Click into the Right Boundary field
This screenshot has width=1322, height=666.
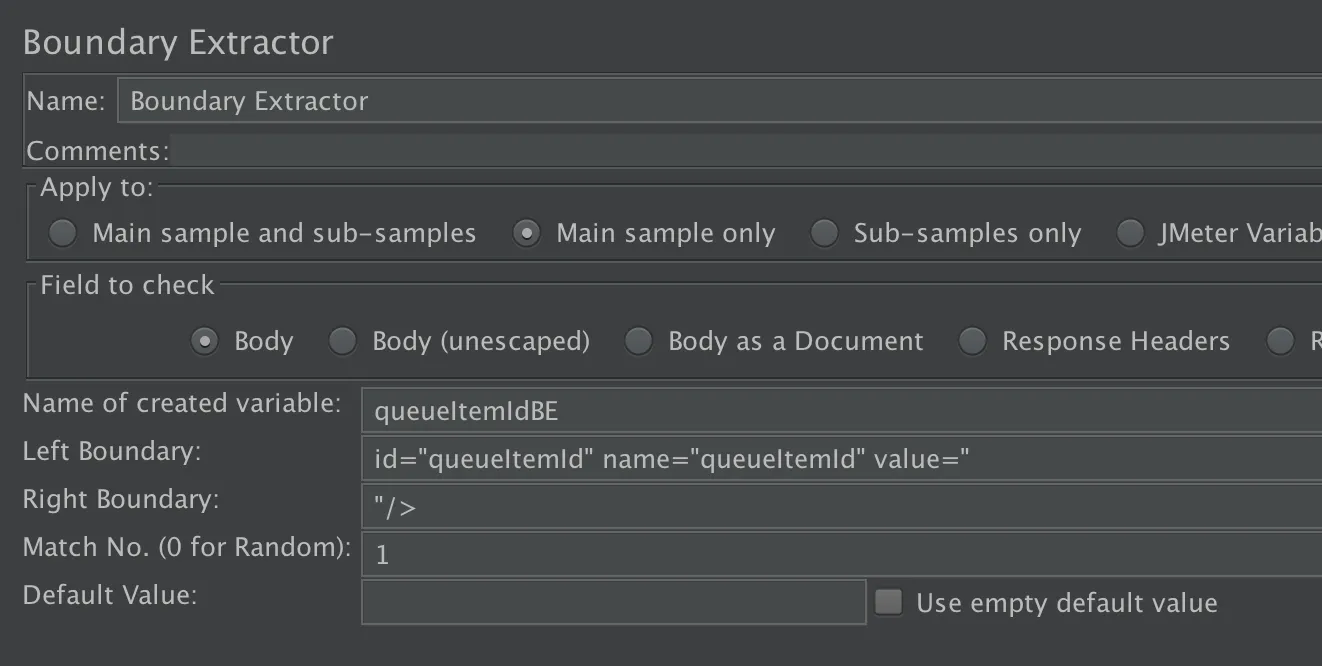point(840,507)
